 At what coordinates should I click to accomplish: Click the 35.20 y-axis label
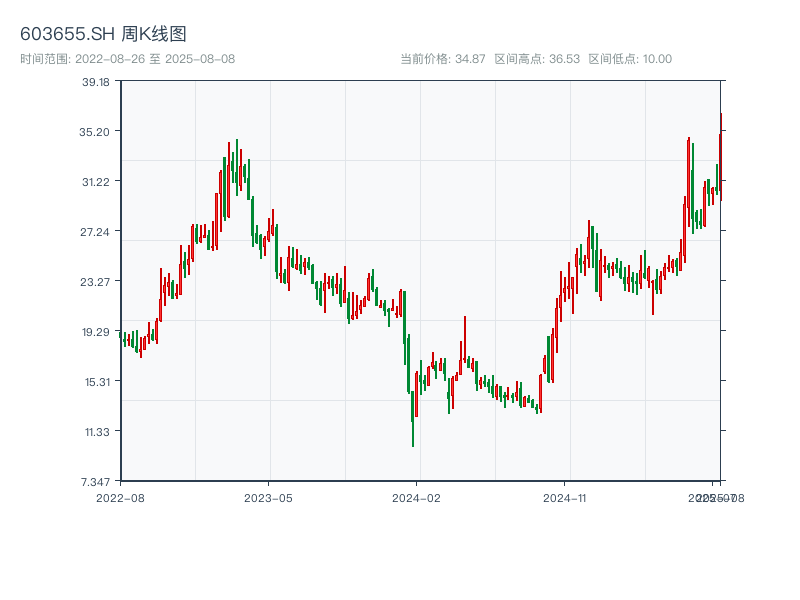[96, 132]
